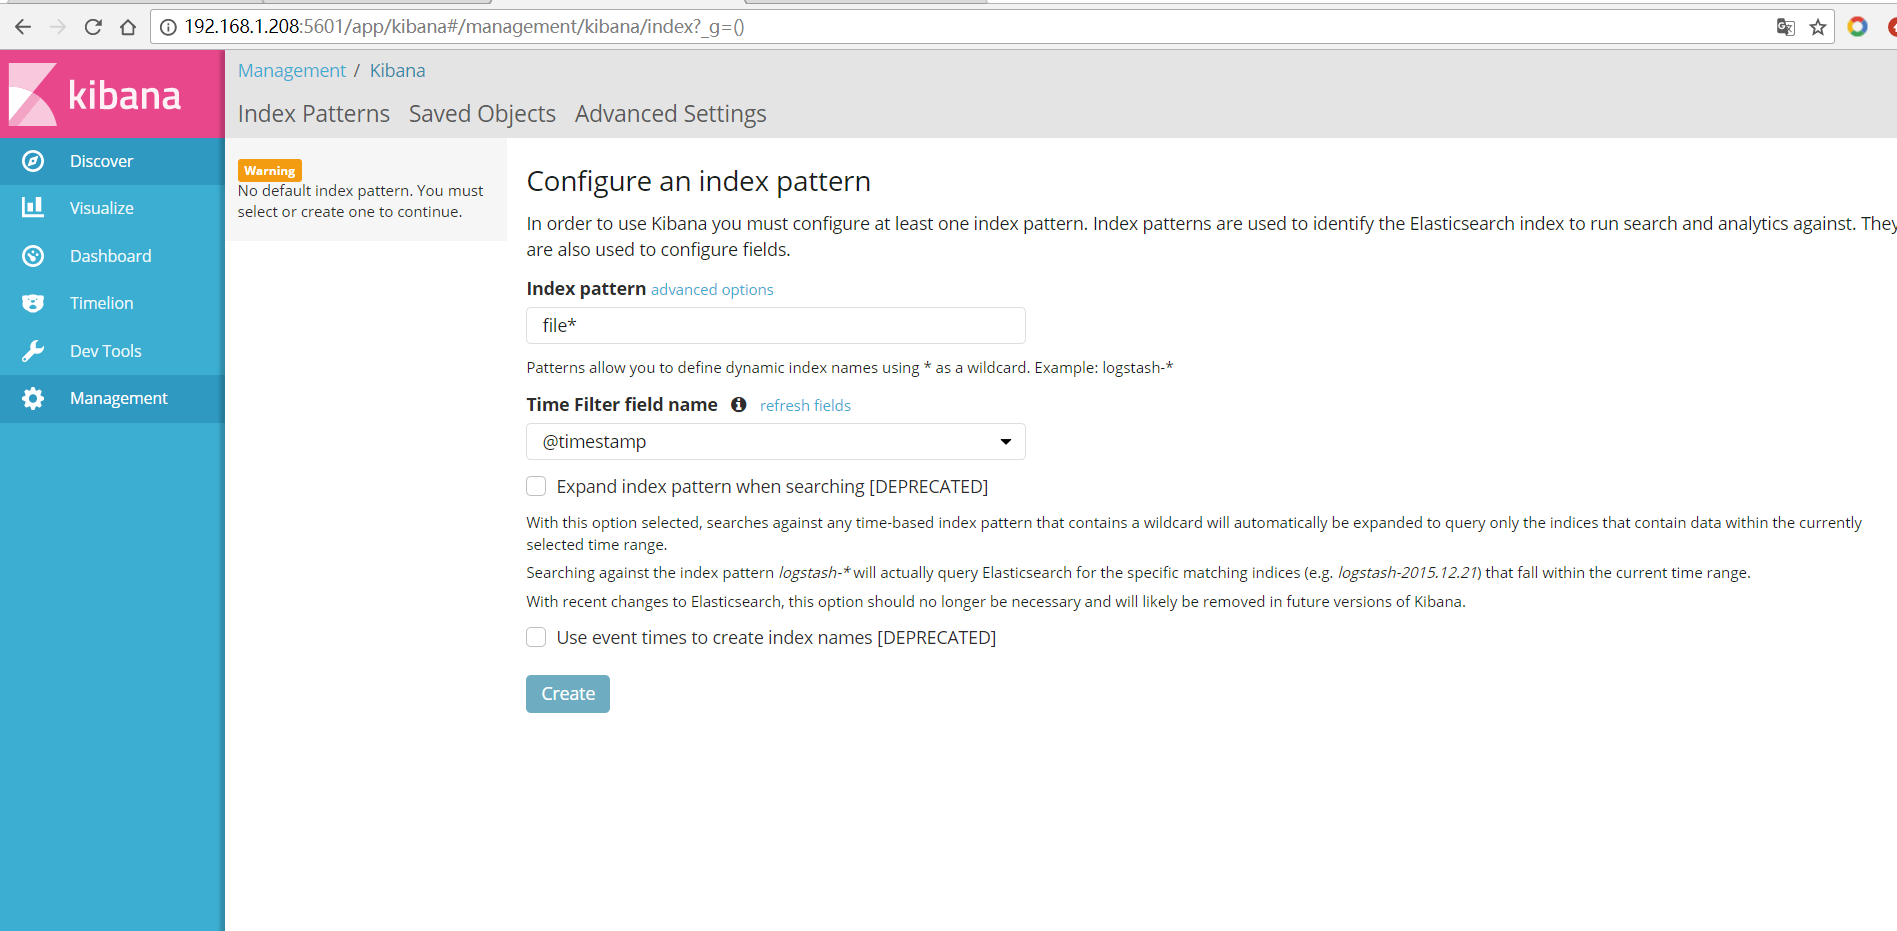Screen dimensions: 1897x931
Task: Bookmark this page with the star icon
Action: [1818, 27]
